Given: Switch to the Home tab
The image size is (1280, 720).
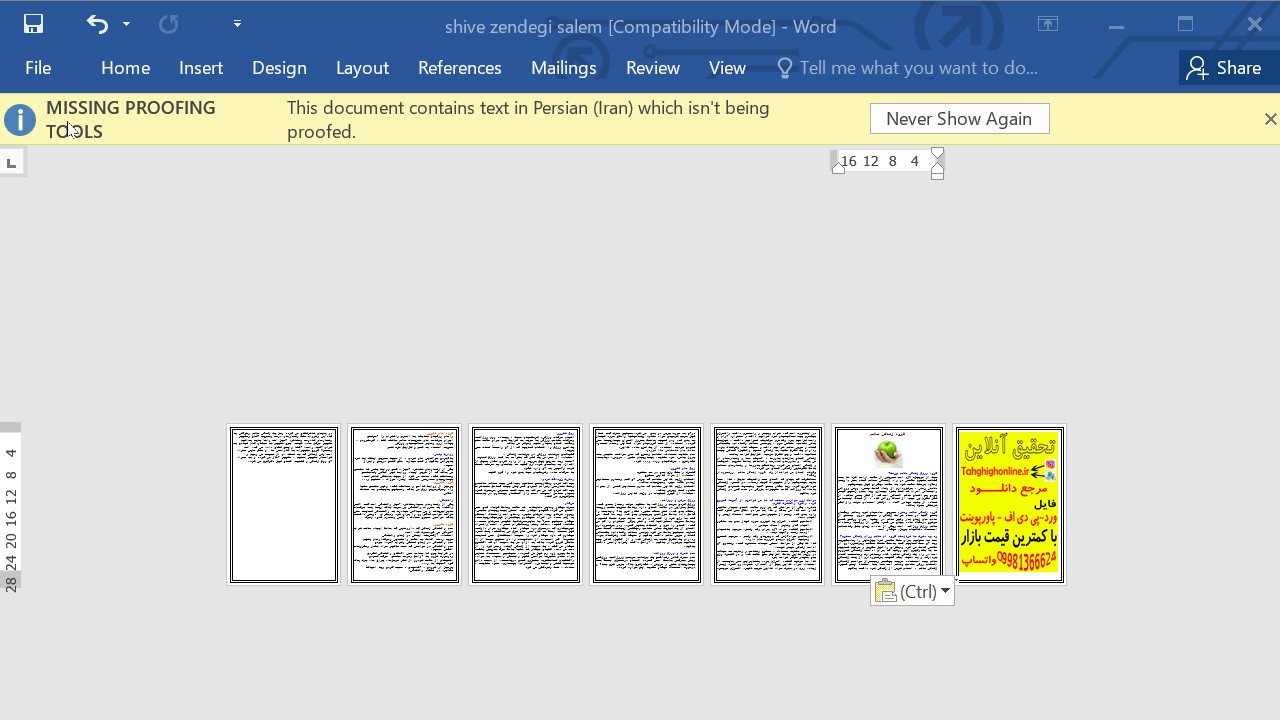Looking at the screenshot, I should click(x=125, y=68).
